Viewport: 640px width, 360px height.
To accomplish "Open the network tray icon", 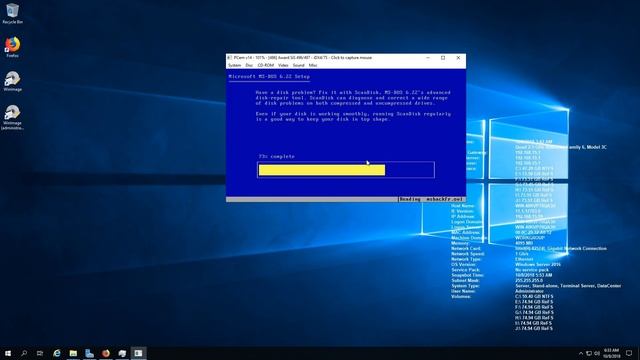I will 589,353.
